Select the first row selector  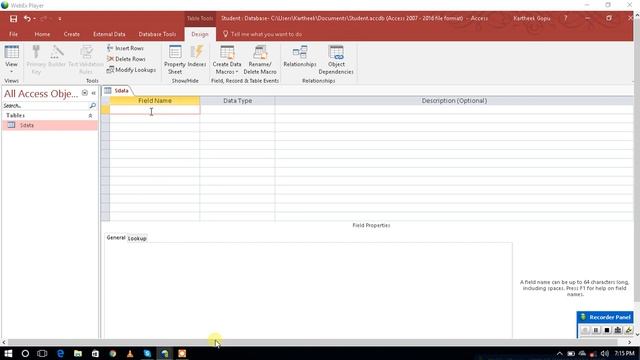coord(105,110)
